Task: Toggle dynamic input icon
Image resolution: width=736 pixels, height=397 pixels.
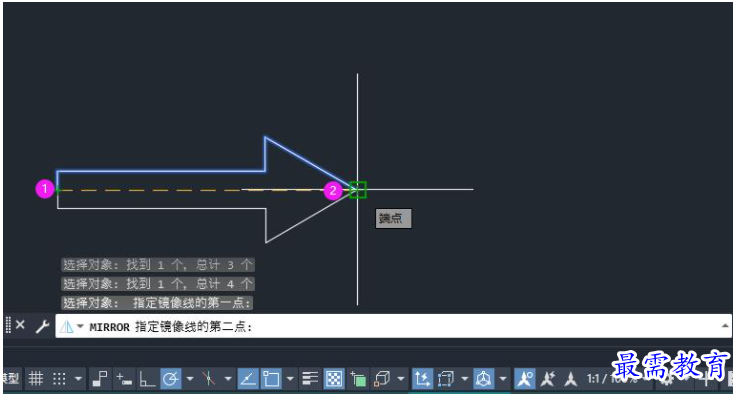Action: click(x=124, y=379)
